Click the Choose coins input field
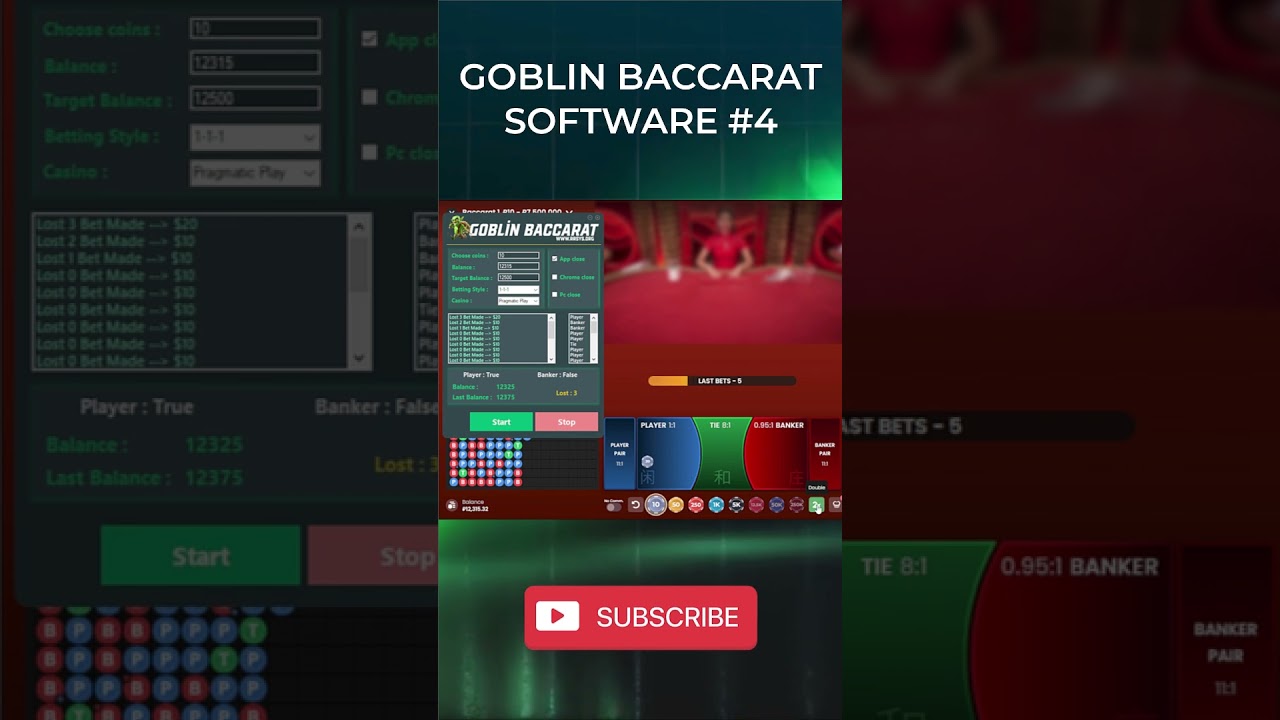The height and width of the screenshot is (720, 1280). (518, 256)
